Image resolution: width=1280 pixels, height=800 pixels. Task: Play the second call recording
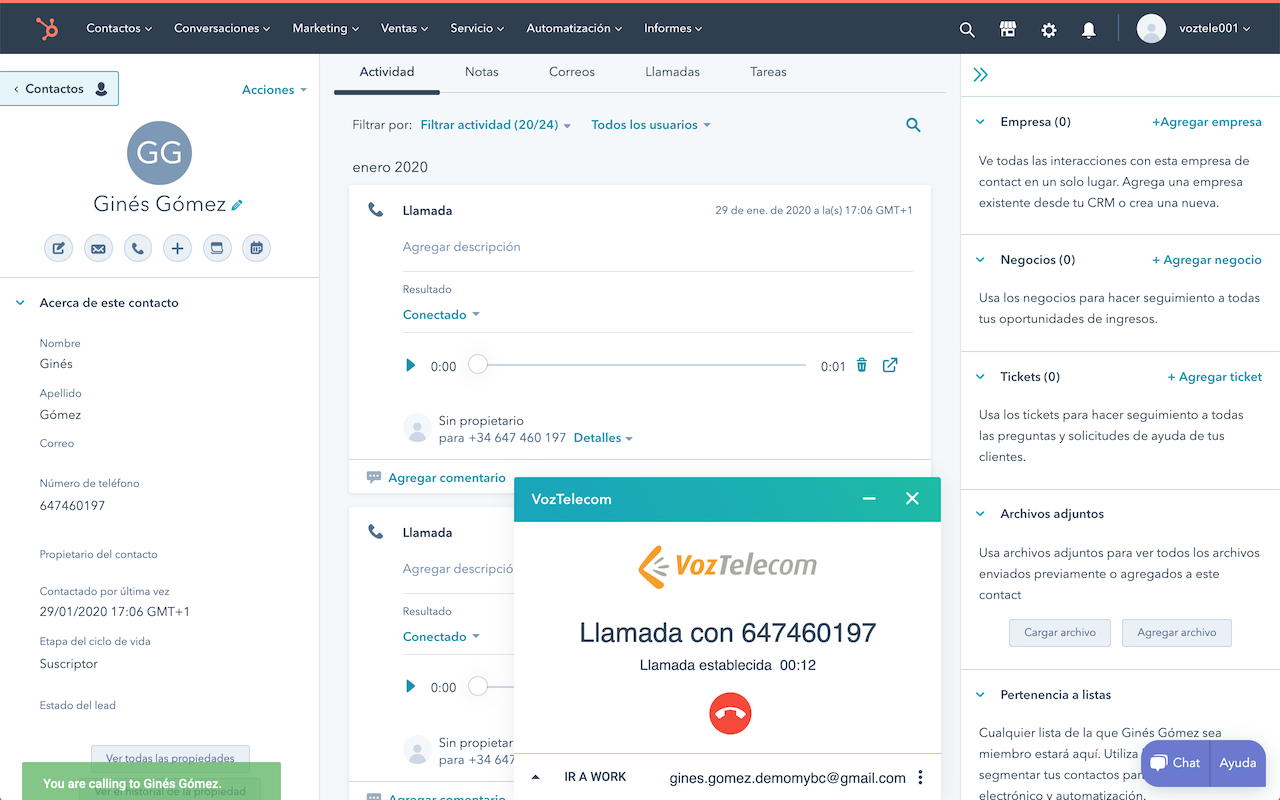pos(410,687)
